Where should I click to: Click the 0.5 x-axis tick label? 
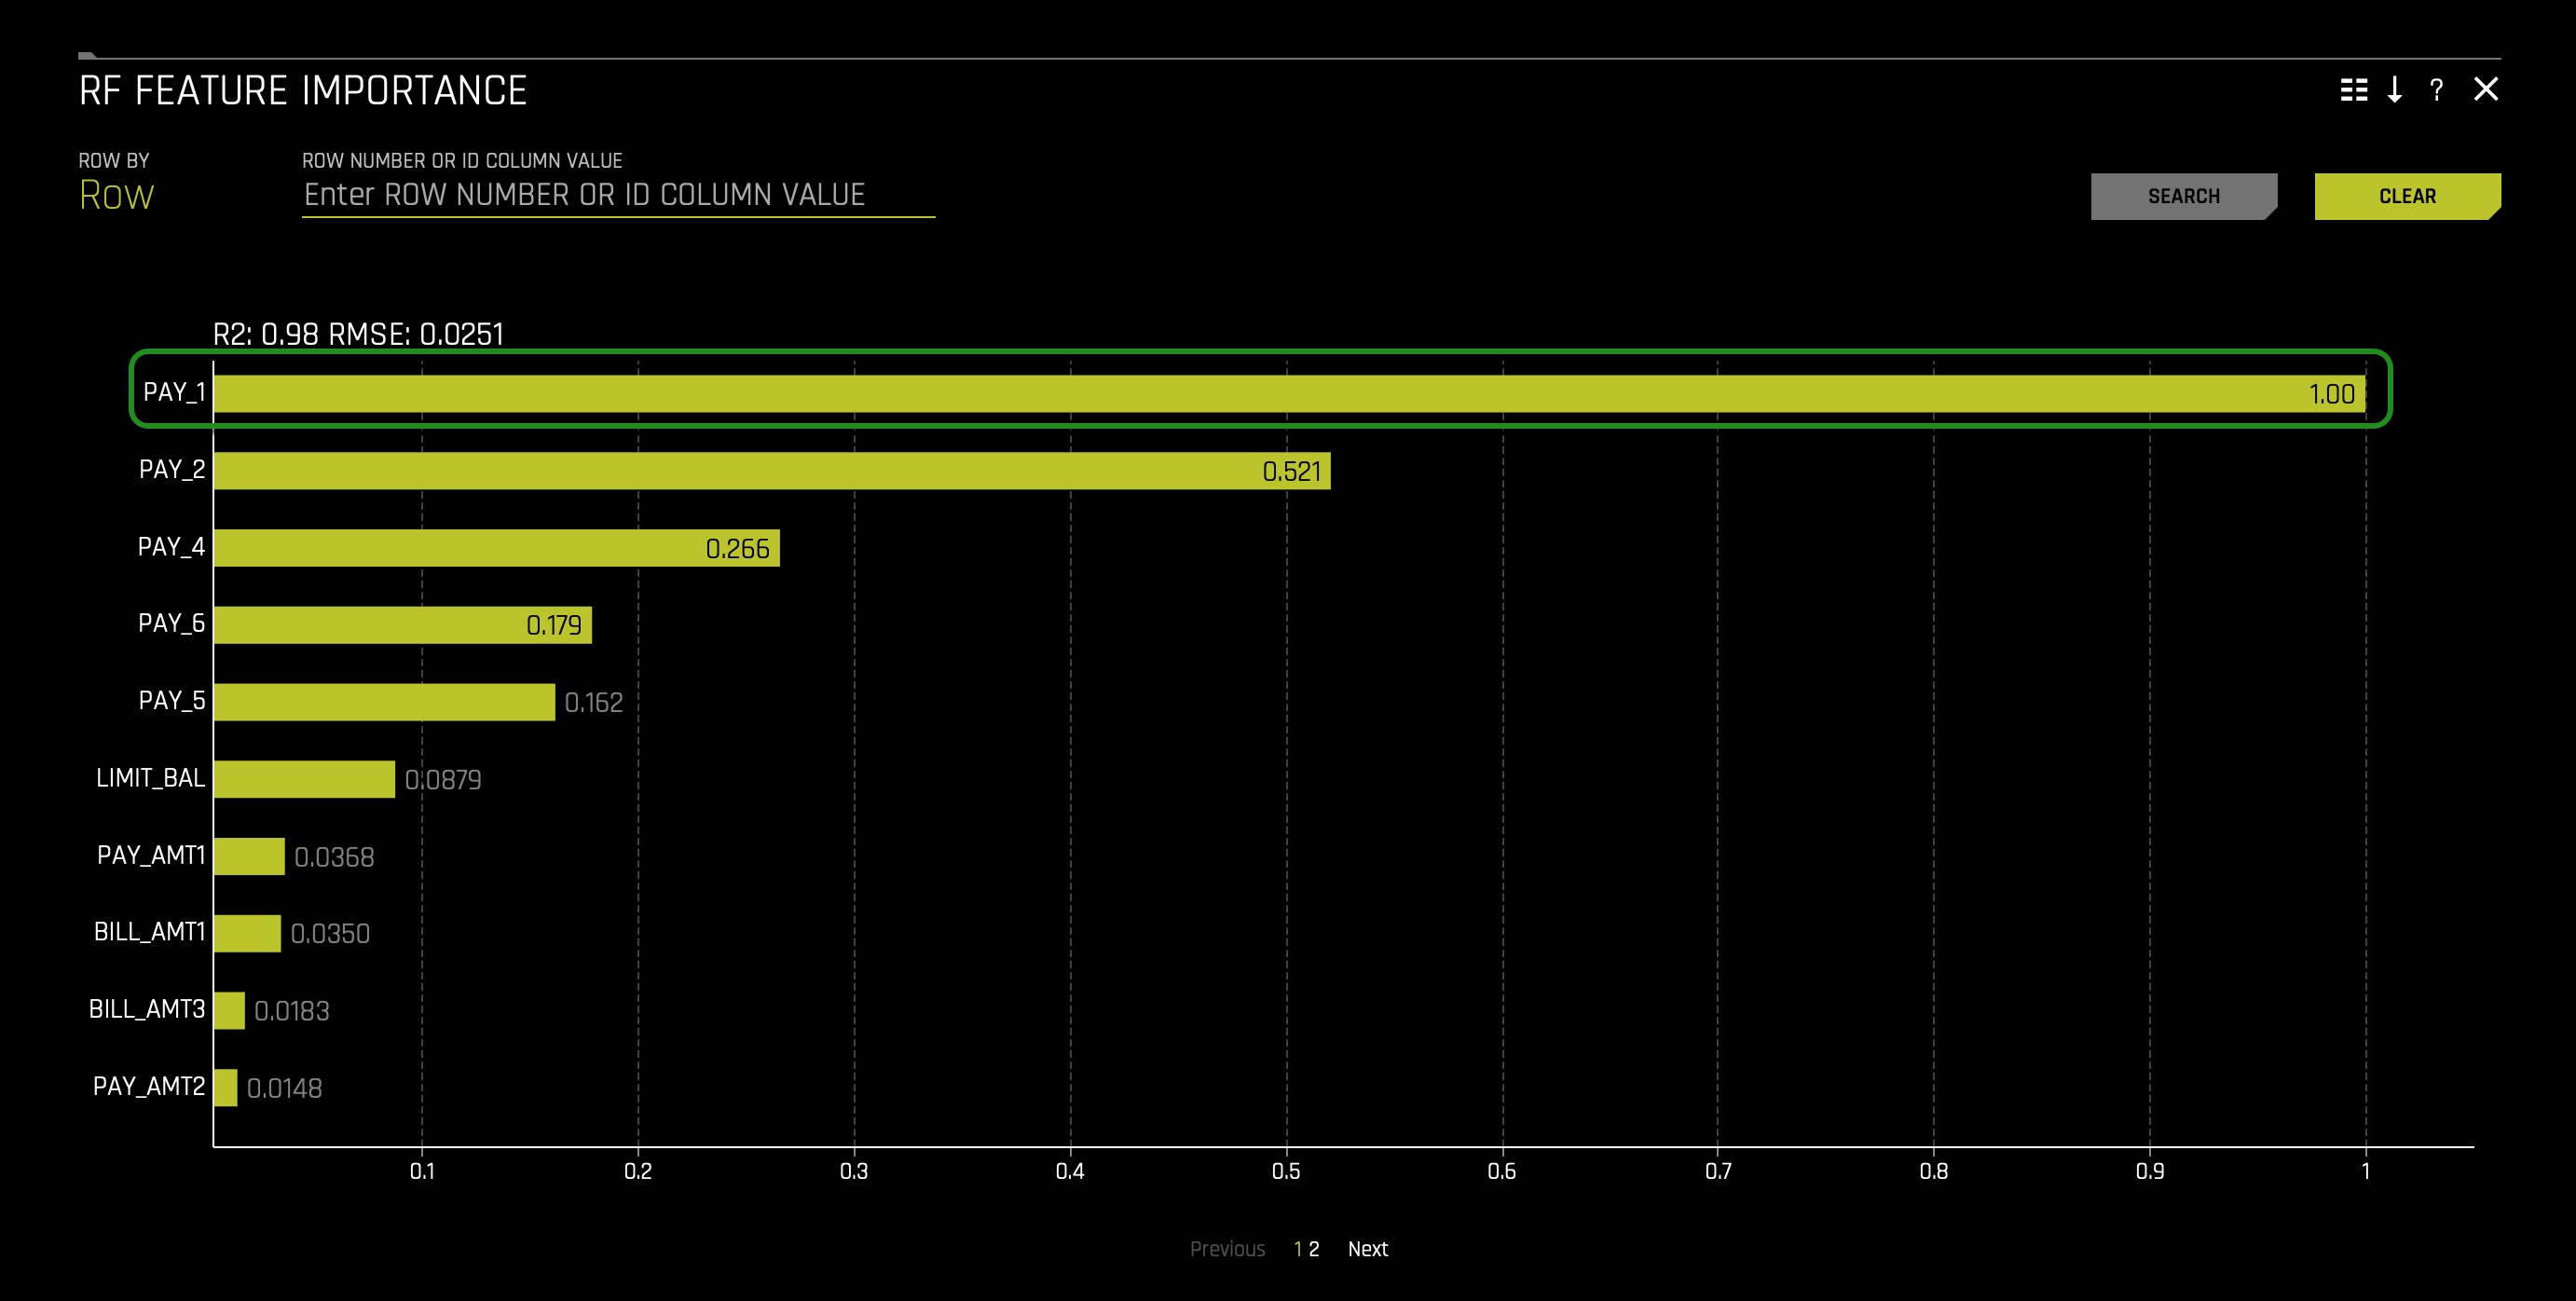point(1286,1171)
